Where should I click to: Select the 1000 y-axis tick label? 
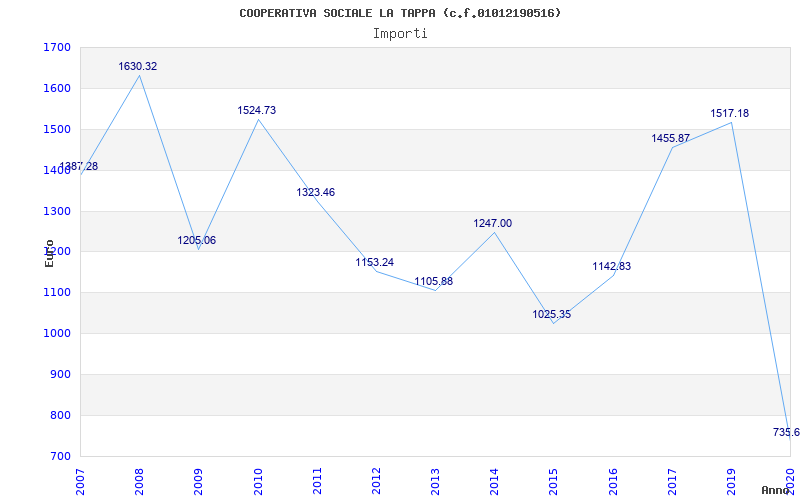[x=57, y=334]
